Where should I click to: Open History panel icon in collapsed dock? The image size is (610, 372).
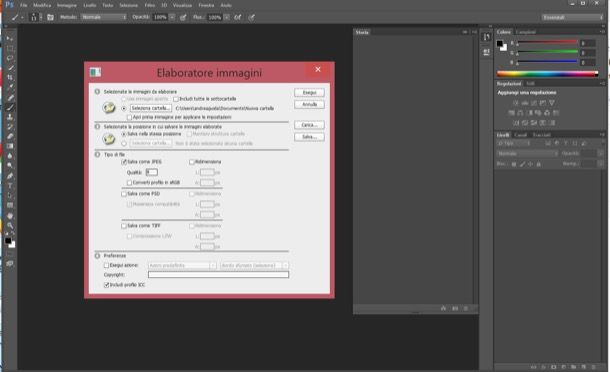486,37
